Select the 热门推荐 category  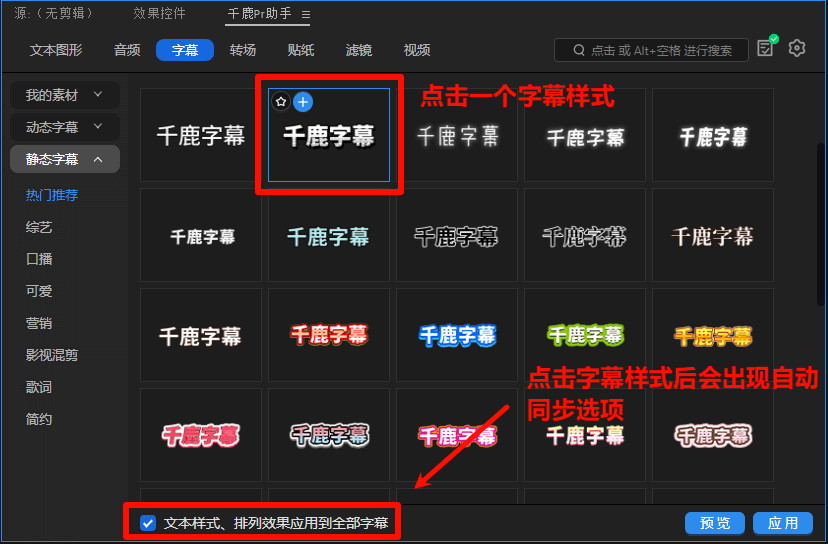click(x=52, y=195)
